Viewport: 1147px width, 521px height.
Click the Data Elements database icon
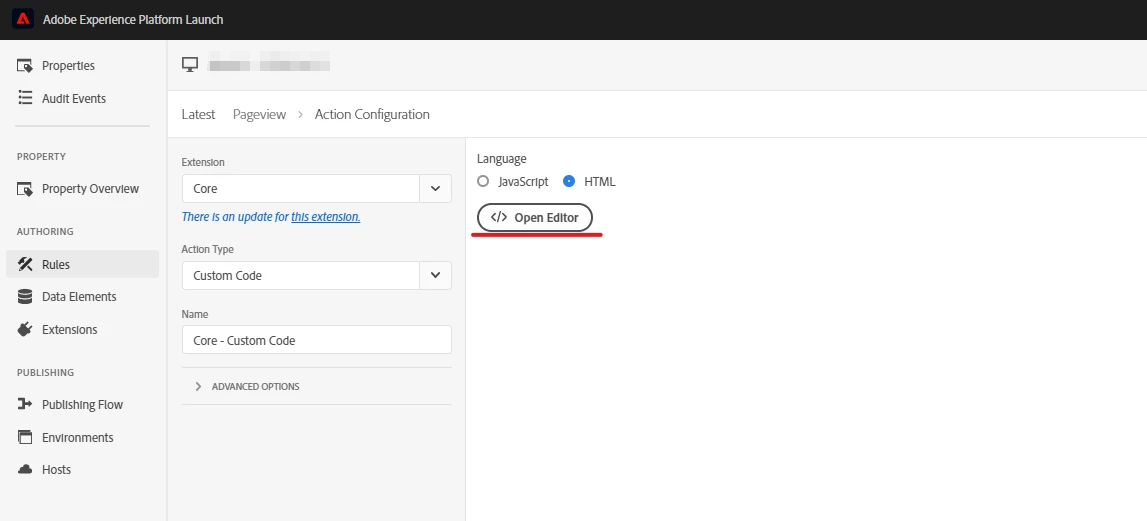point(26,297)
